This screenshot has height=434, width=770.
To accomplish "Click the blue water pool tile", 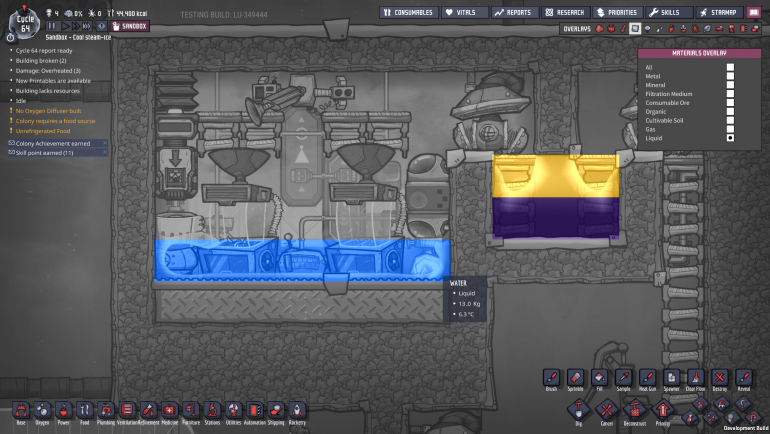I will tap(302, 259).
